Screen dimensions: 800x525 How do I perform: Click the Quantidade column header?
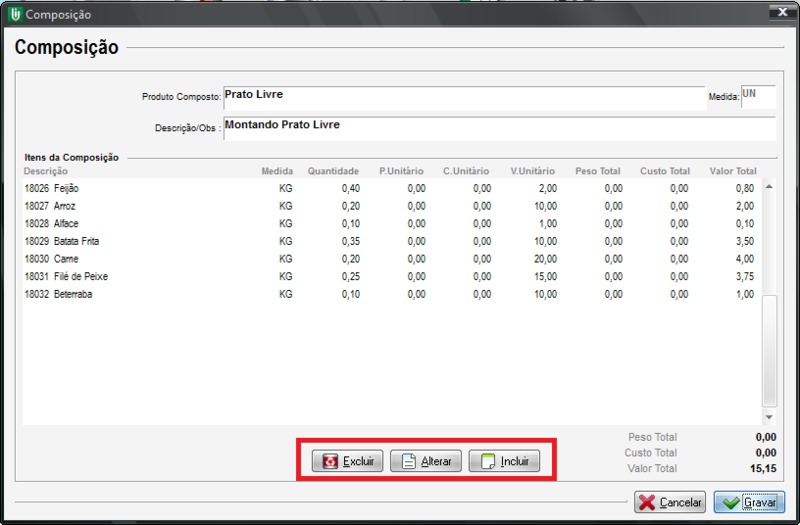click(x=332, y=171)
